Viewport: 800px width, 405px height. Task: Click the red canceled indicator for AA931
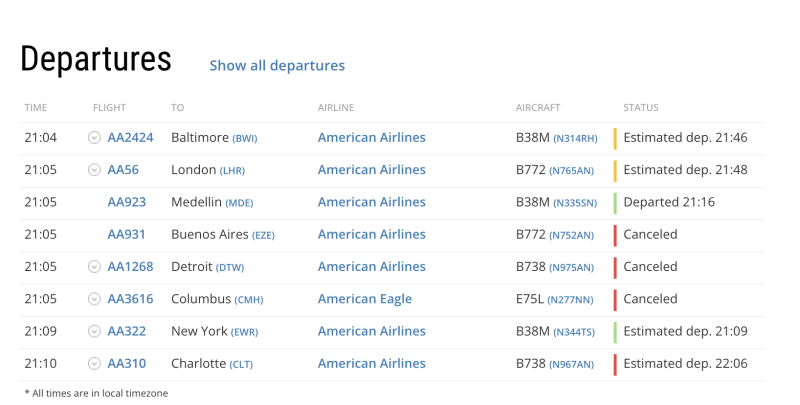(615, 234)
